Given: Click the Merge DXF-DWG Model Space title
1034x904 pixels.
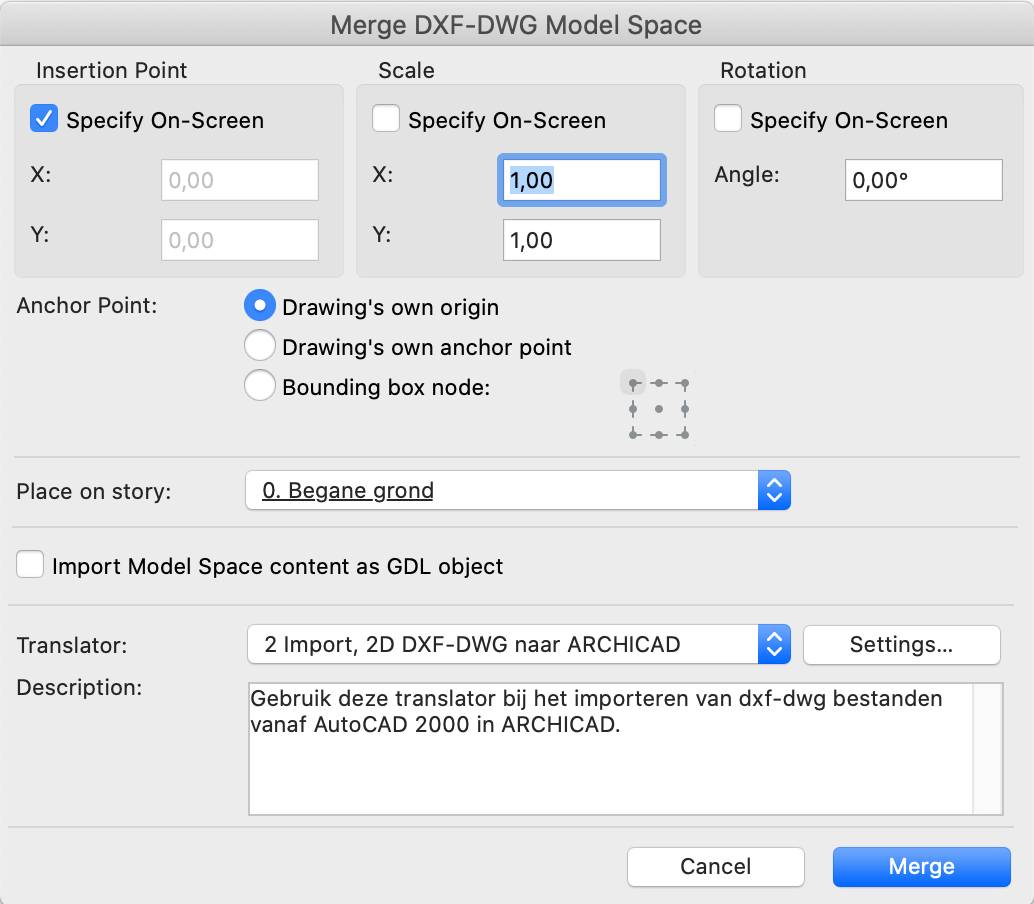Looking at the screenshot, I should (516, 25).
